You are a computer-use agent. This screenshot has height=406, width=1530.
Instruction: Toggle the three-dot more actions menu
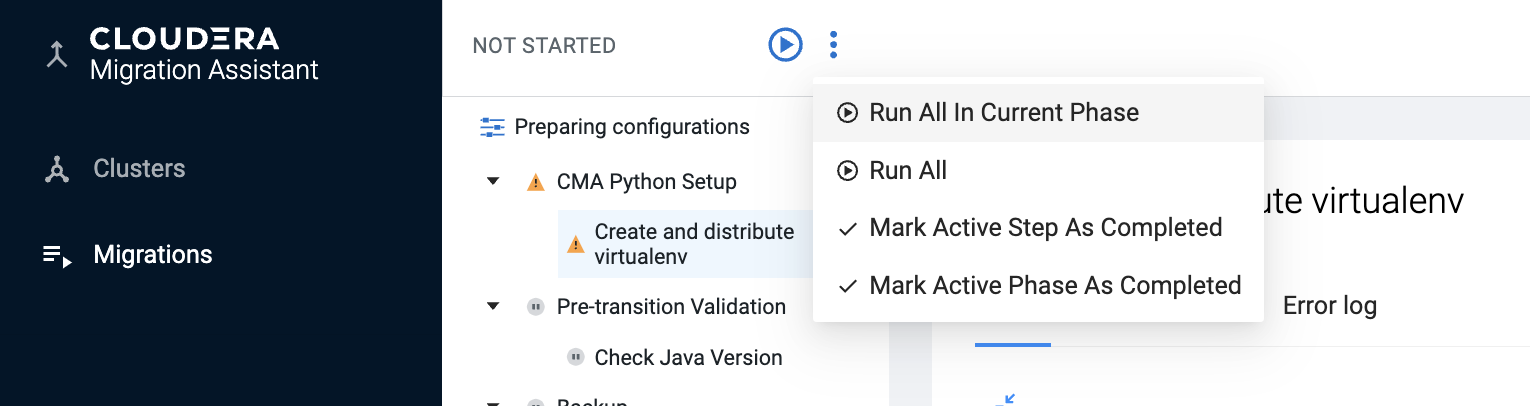[834, 45]
